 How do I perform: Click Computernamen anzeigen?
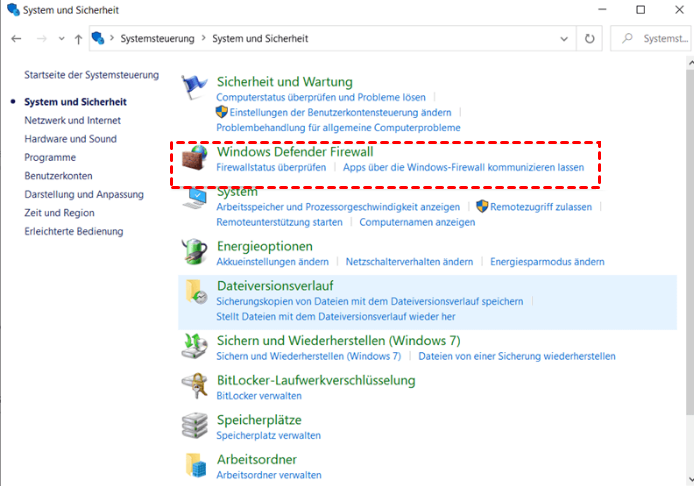pyautogui.click(x=417, y=222)
